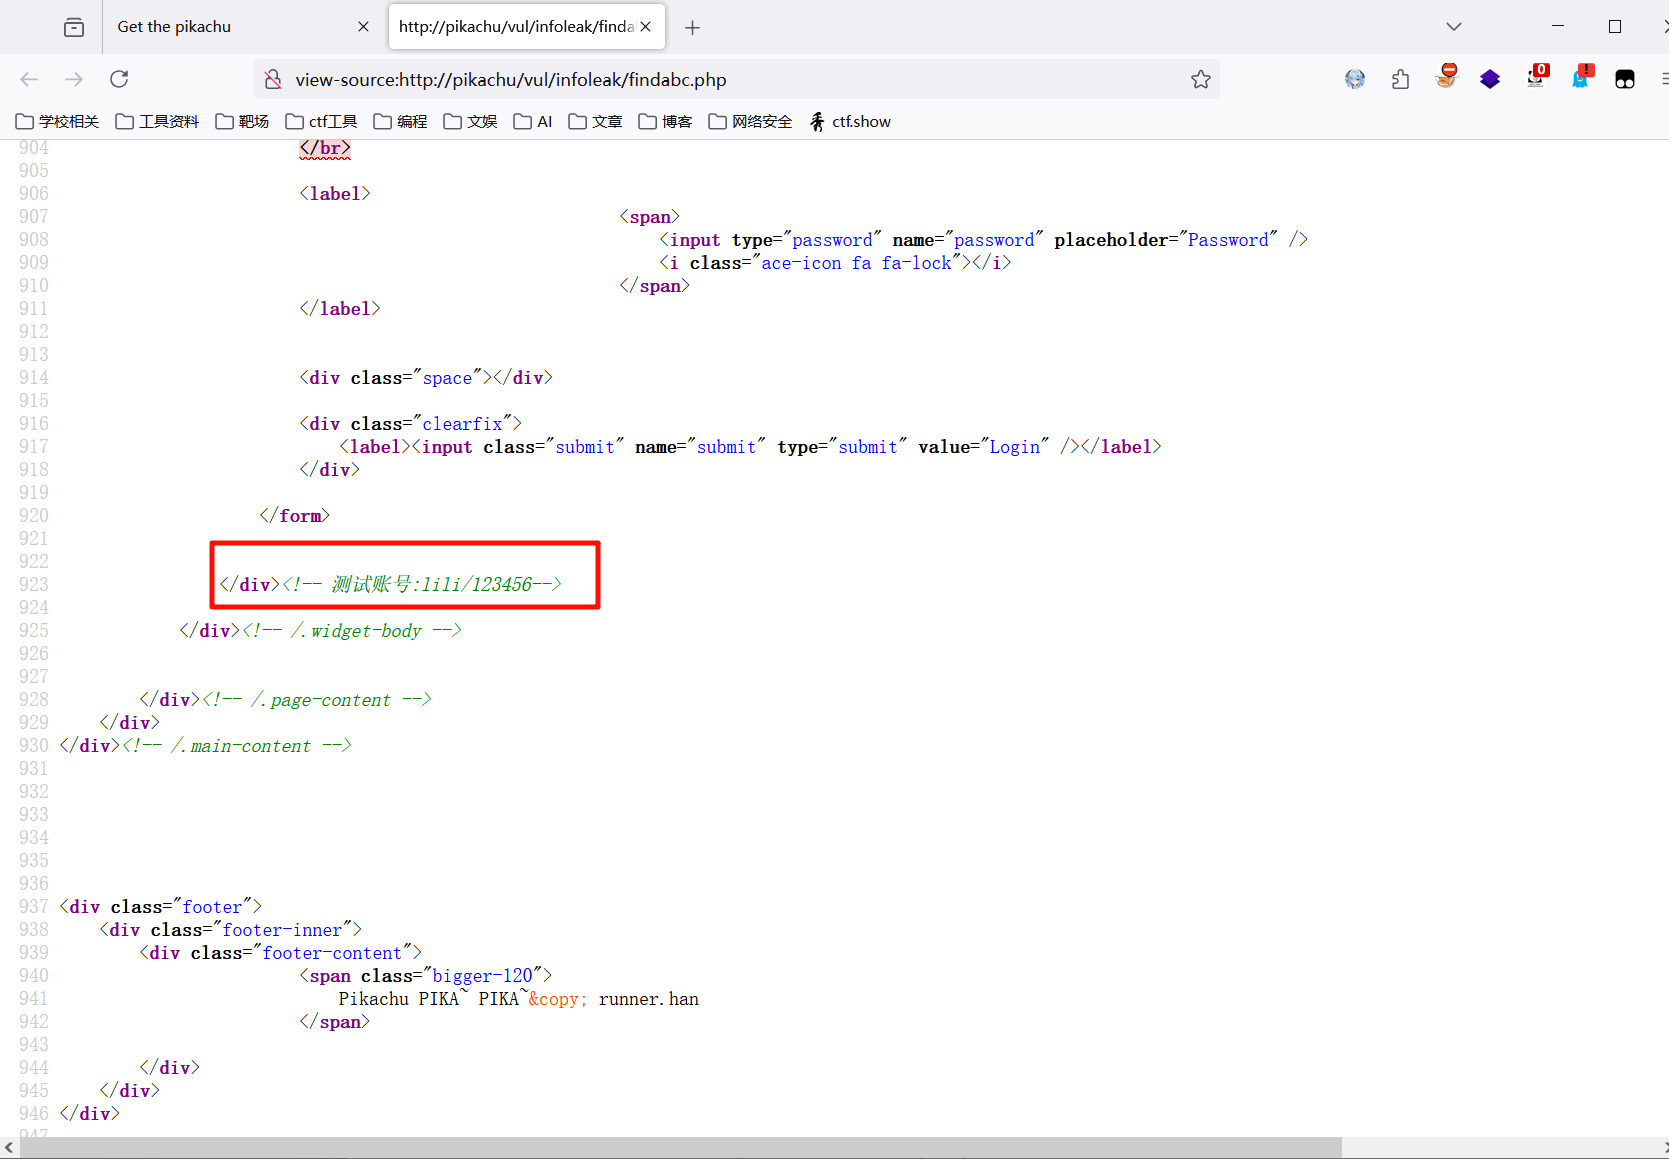This screenshot has height=1159, width=1669.
Task: Click the &copy; entity text
Action: [558, 999]
